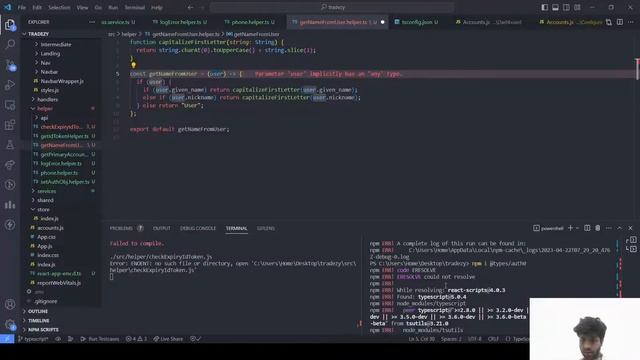This screenshot has height=360, width=640.
Task: Open NavbarWrapper.js in explorer
Action: pos(62,81)
